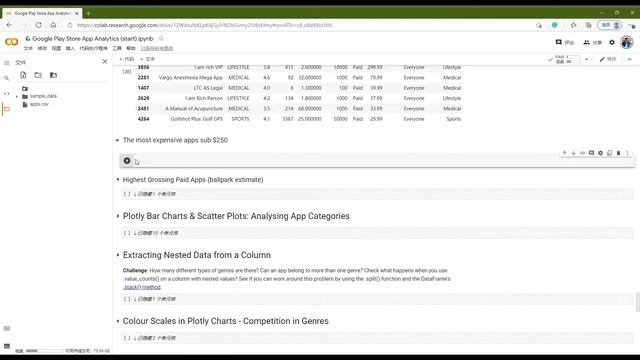Expand Colour Scales in Plotly Charts section

click(118, 321)
